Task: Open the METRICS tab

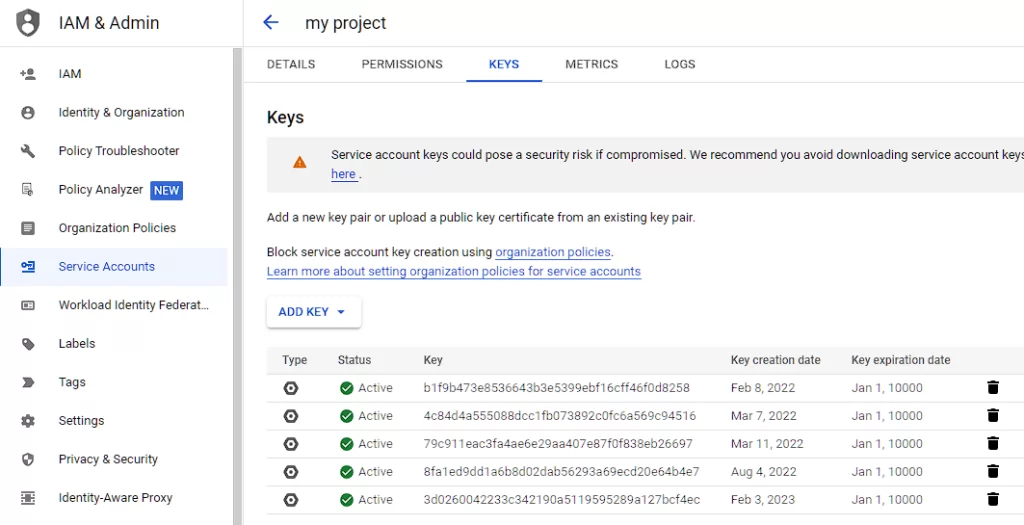Action: (x=592, y=64)
